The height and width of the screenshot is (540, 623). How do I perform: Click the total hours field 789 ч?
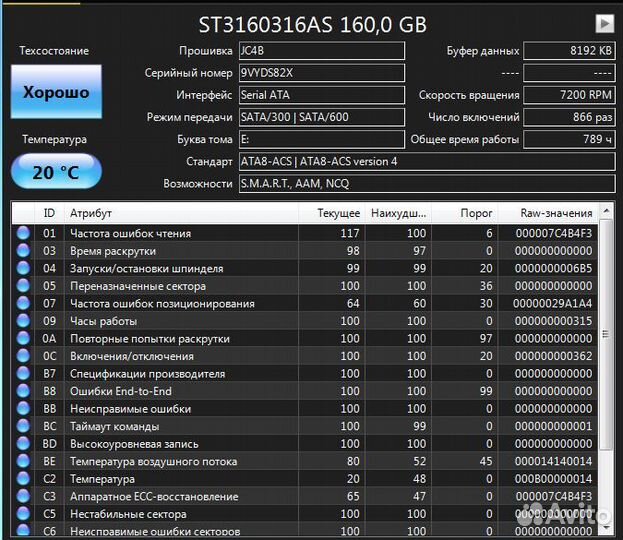coord(569,139)
